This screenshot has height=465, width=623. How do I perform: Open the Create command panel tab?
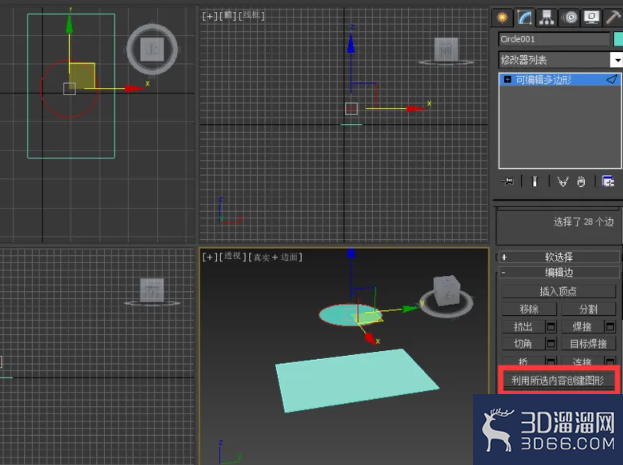pos(502,17)
